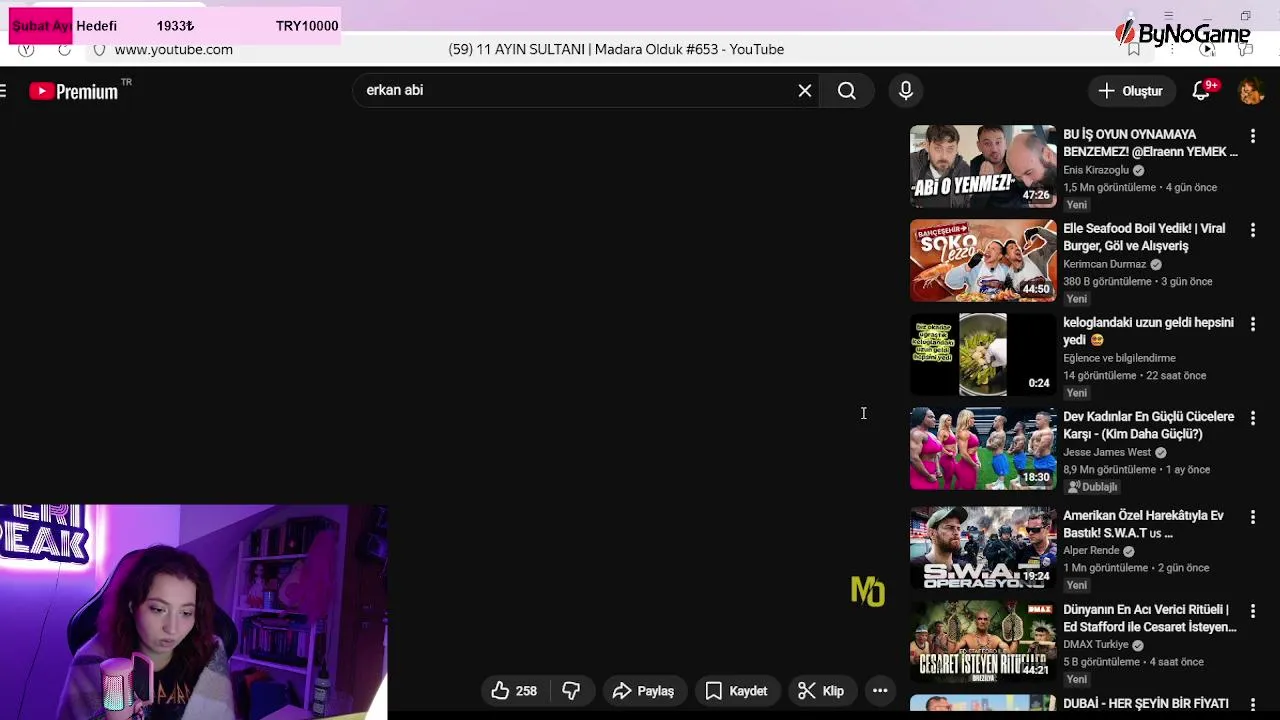The image size is (1280, 720).
Task: Open options for Dev Kadınlar video
Action: click(x=1253, y=418)
